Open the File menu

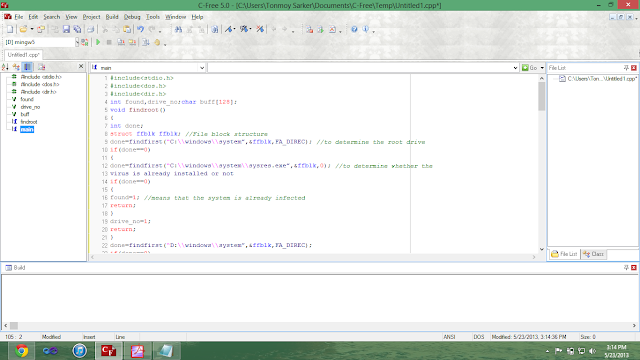pyautogui.click(x=19, y=17)
